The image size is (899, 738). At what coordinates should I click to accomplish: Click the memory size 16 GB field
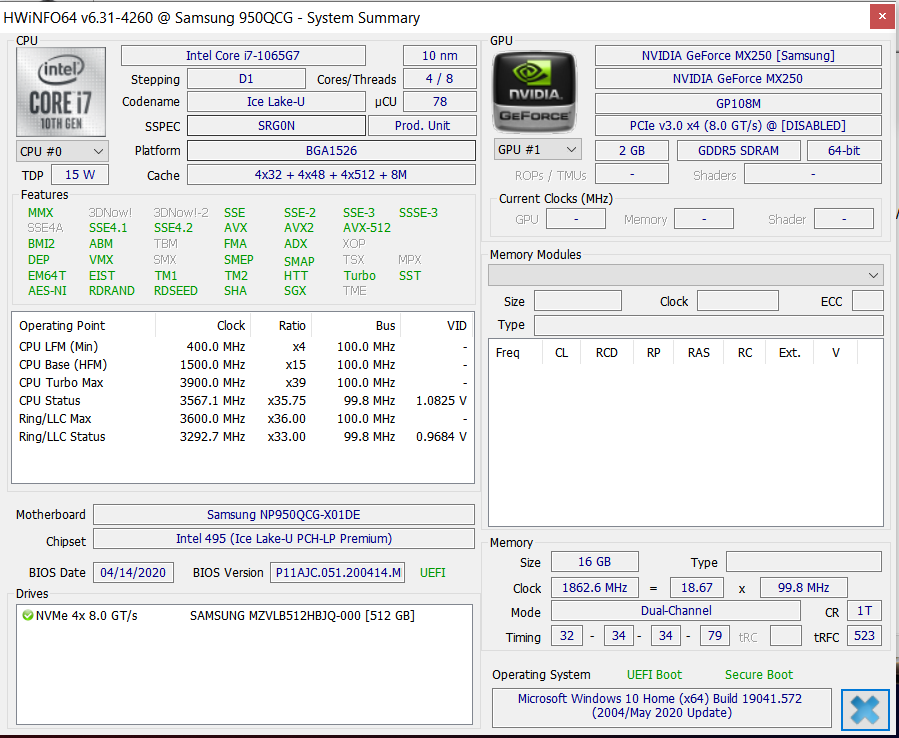point(595,562)
